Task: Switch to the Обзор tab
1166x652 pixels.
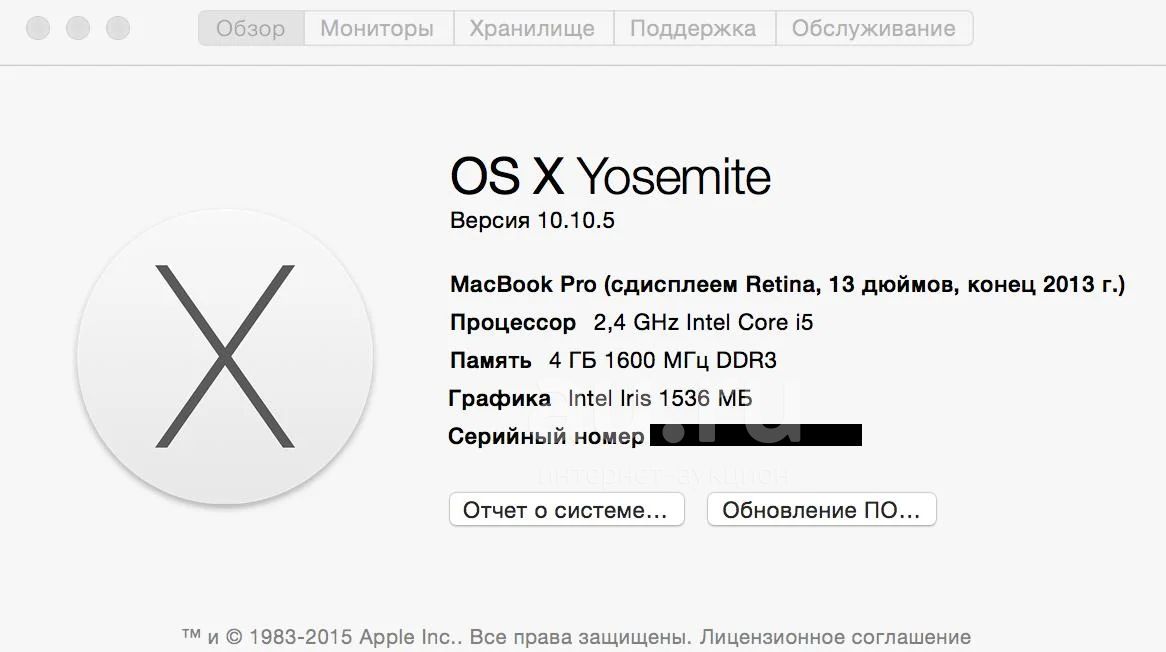Action: click(x=251, y=28)
